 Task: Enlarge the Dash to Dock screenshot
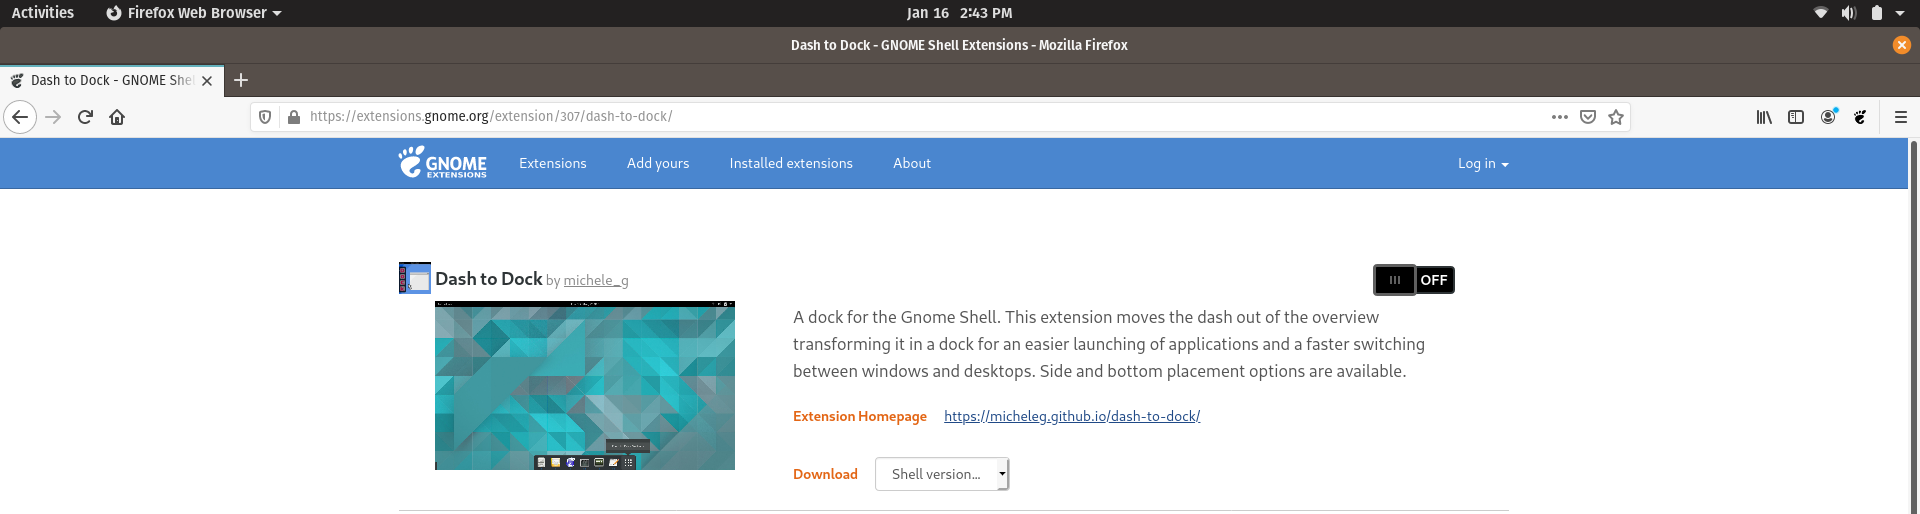(585, 385)
